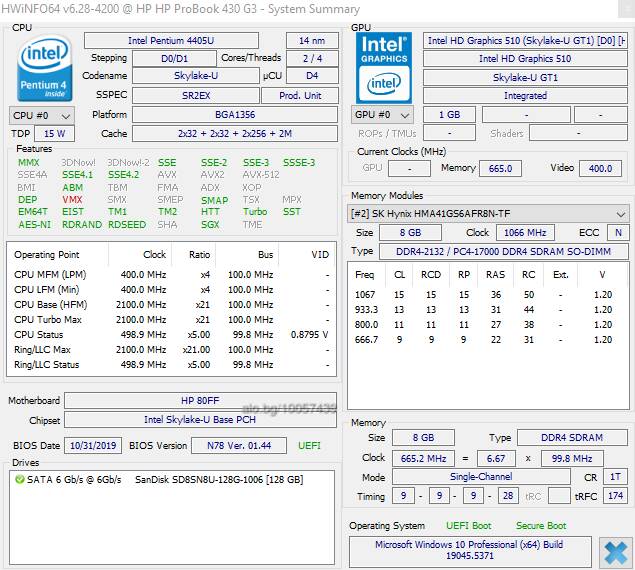This screenshot has width=635, height=570.
Task: Select the 800.0 frequency timing row
Action: click(x=488, y=324)
